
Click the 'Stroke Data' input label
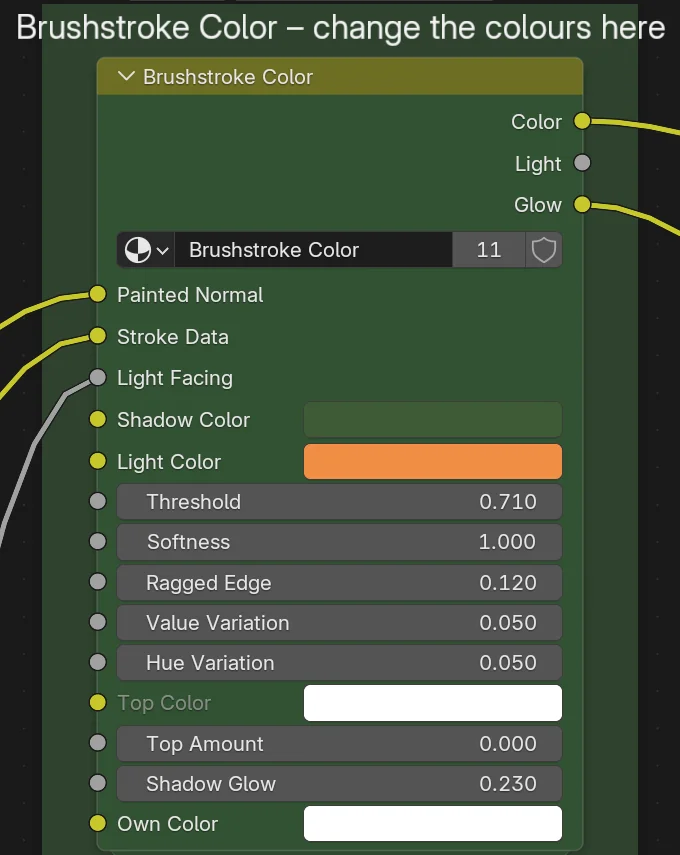click(172, 336)
